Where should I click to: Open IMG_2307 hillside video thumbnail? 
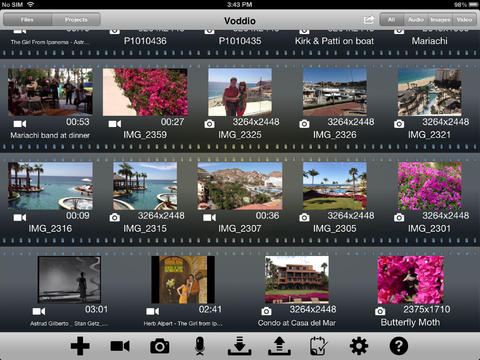pos(240,186)
